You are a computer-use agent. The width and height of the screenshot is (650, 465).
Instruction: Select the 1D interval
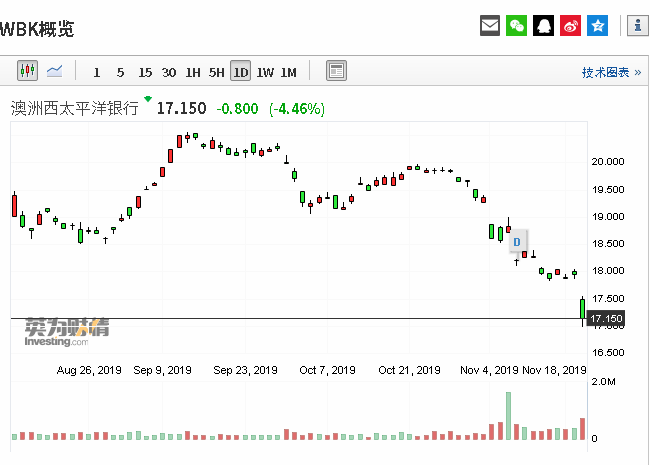240,71
